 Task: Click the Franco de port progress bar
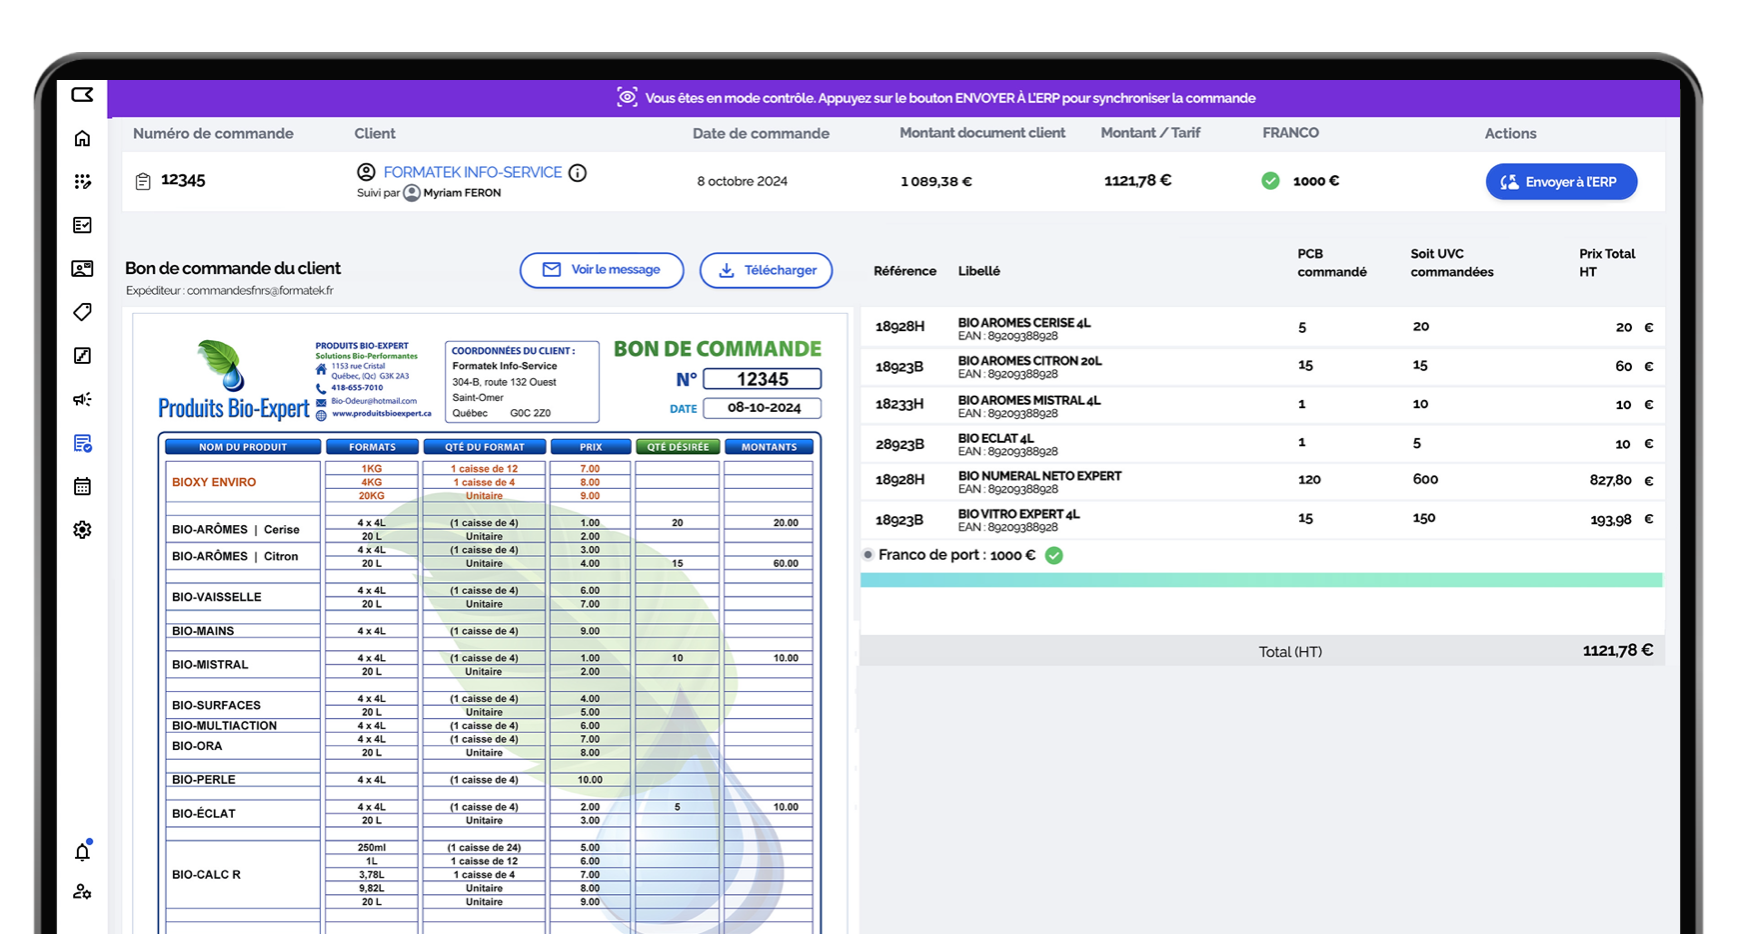point(1261,580)
